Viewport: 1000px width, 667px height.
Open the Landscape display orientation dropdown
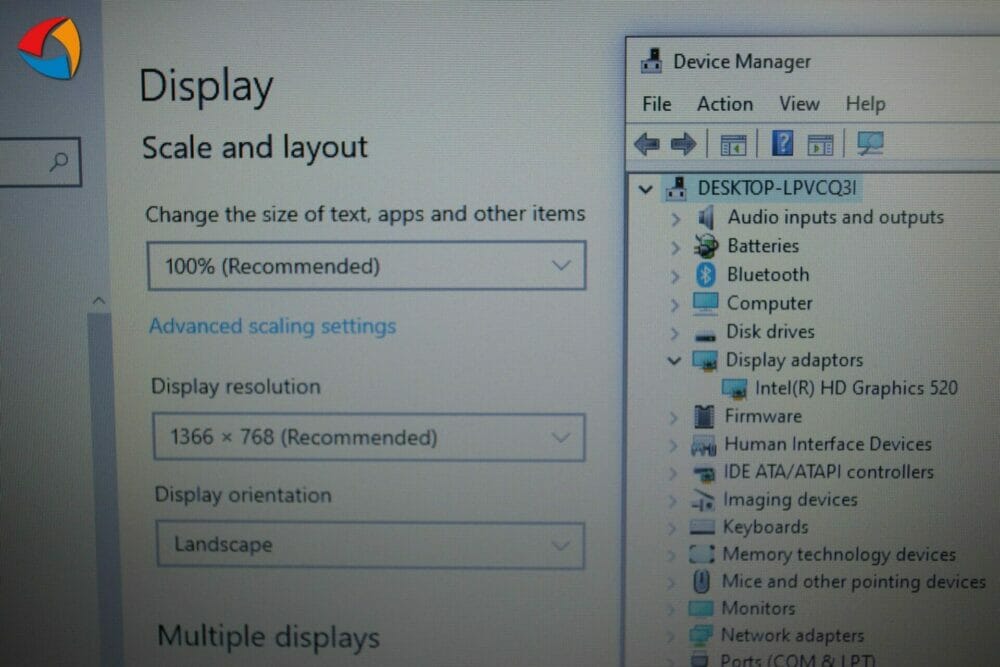[x=370, y=545]
